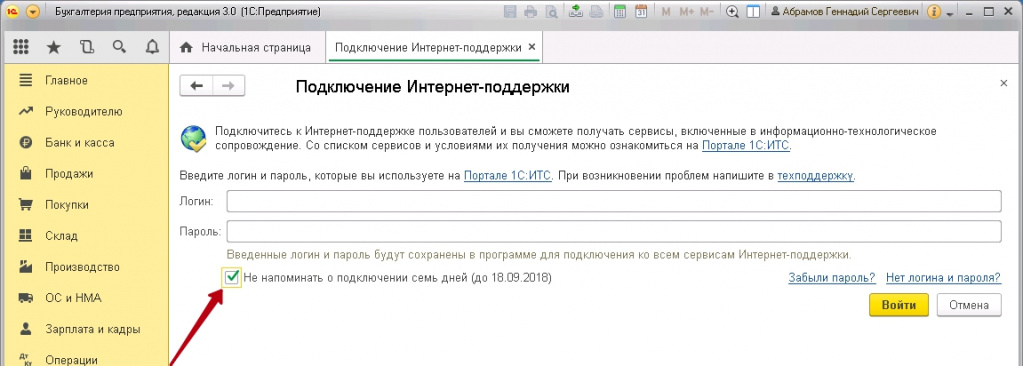Open the calendar icon showing 31

tap(641, 12)
